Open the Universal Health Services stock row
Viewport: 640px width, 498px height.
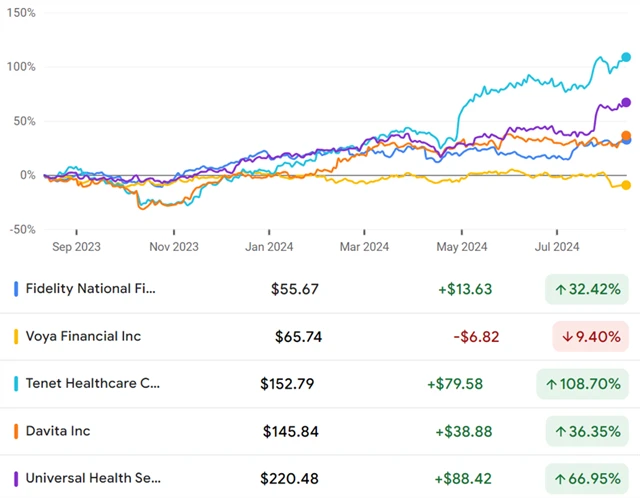click(x=92, y=478)
